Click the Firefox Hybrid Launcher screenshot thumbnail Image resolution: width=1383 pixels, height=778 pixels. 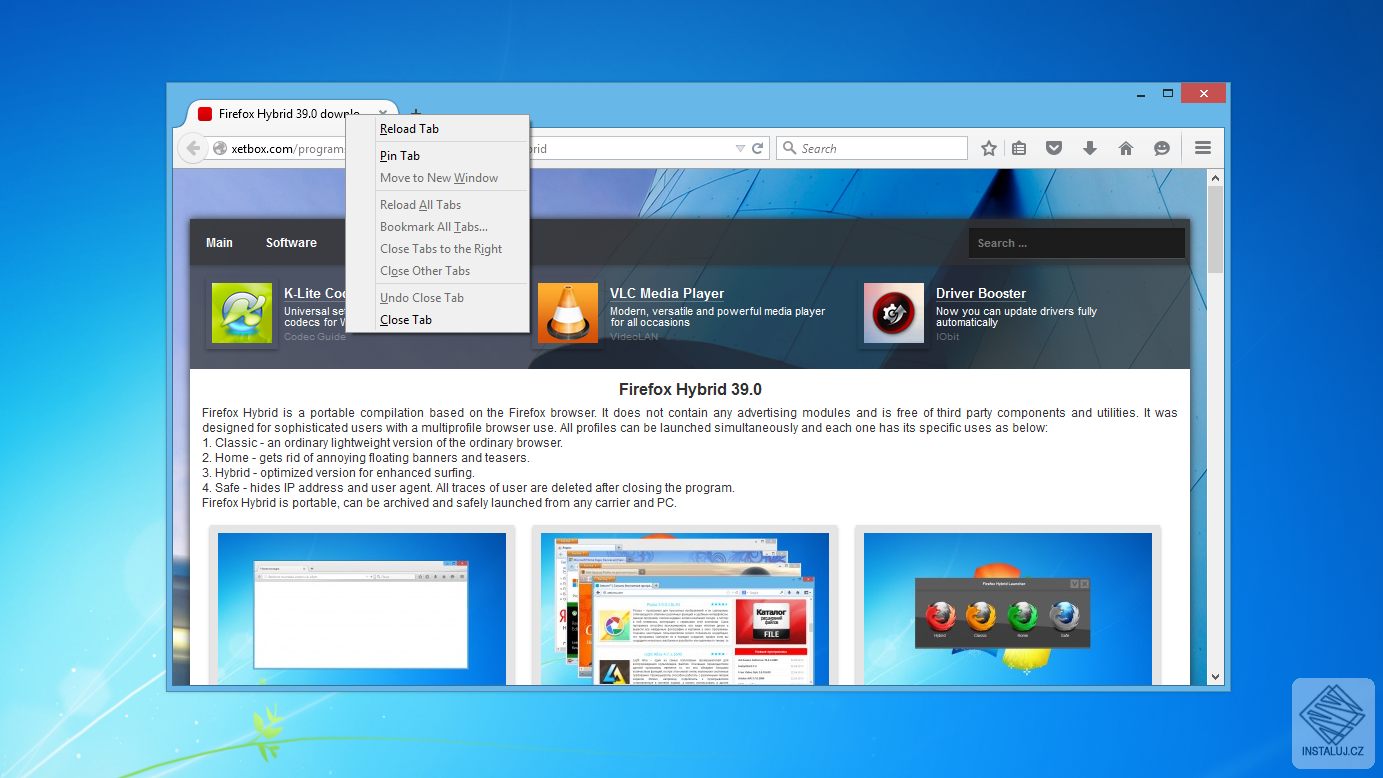coord(1007,608)
